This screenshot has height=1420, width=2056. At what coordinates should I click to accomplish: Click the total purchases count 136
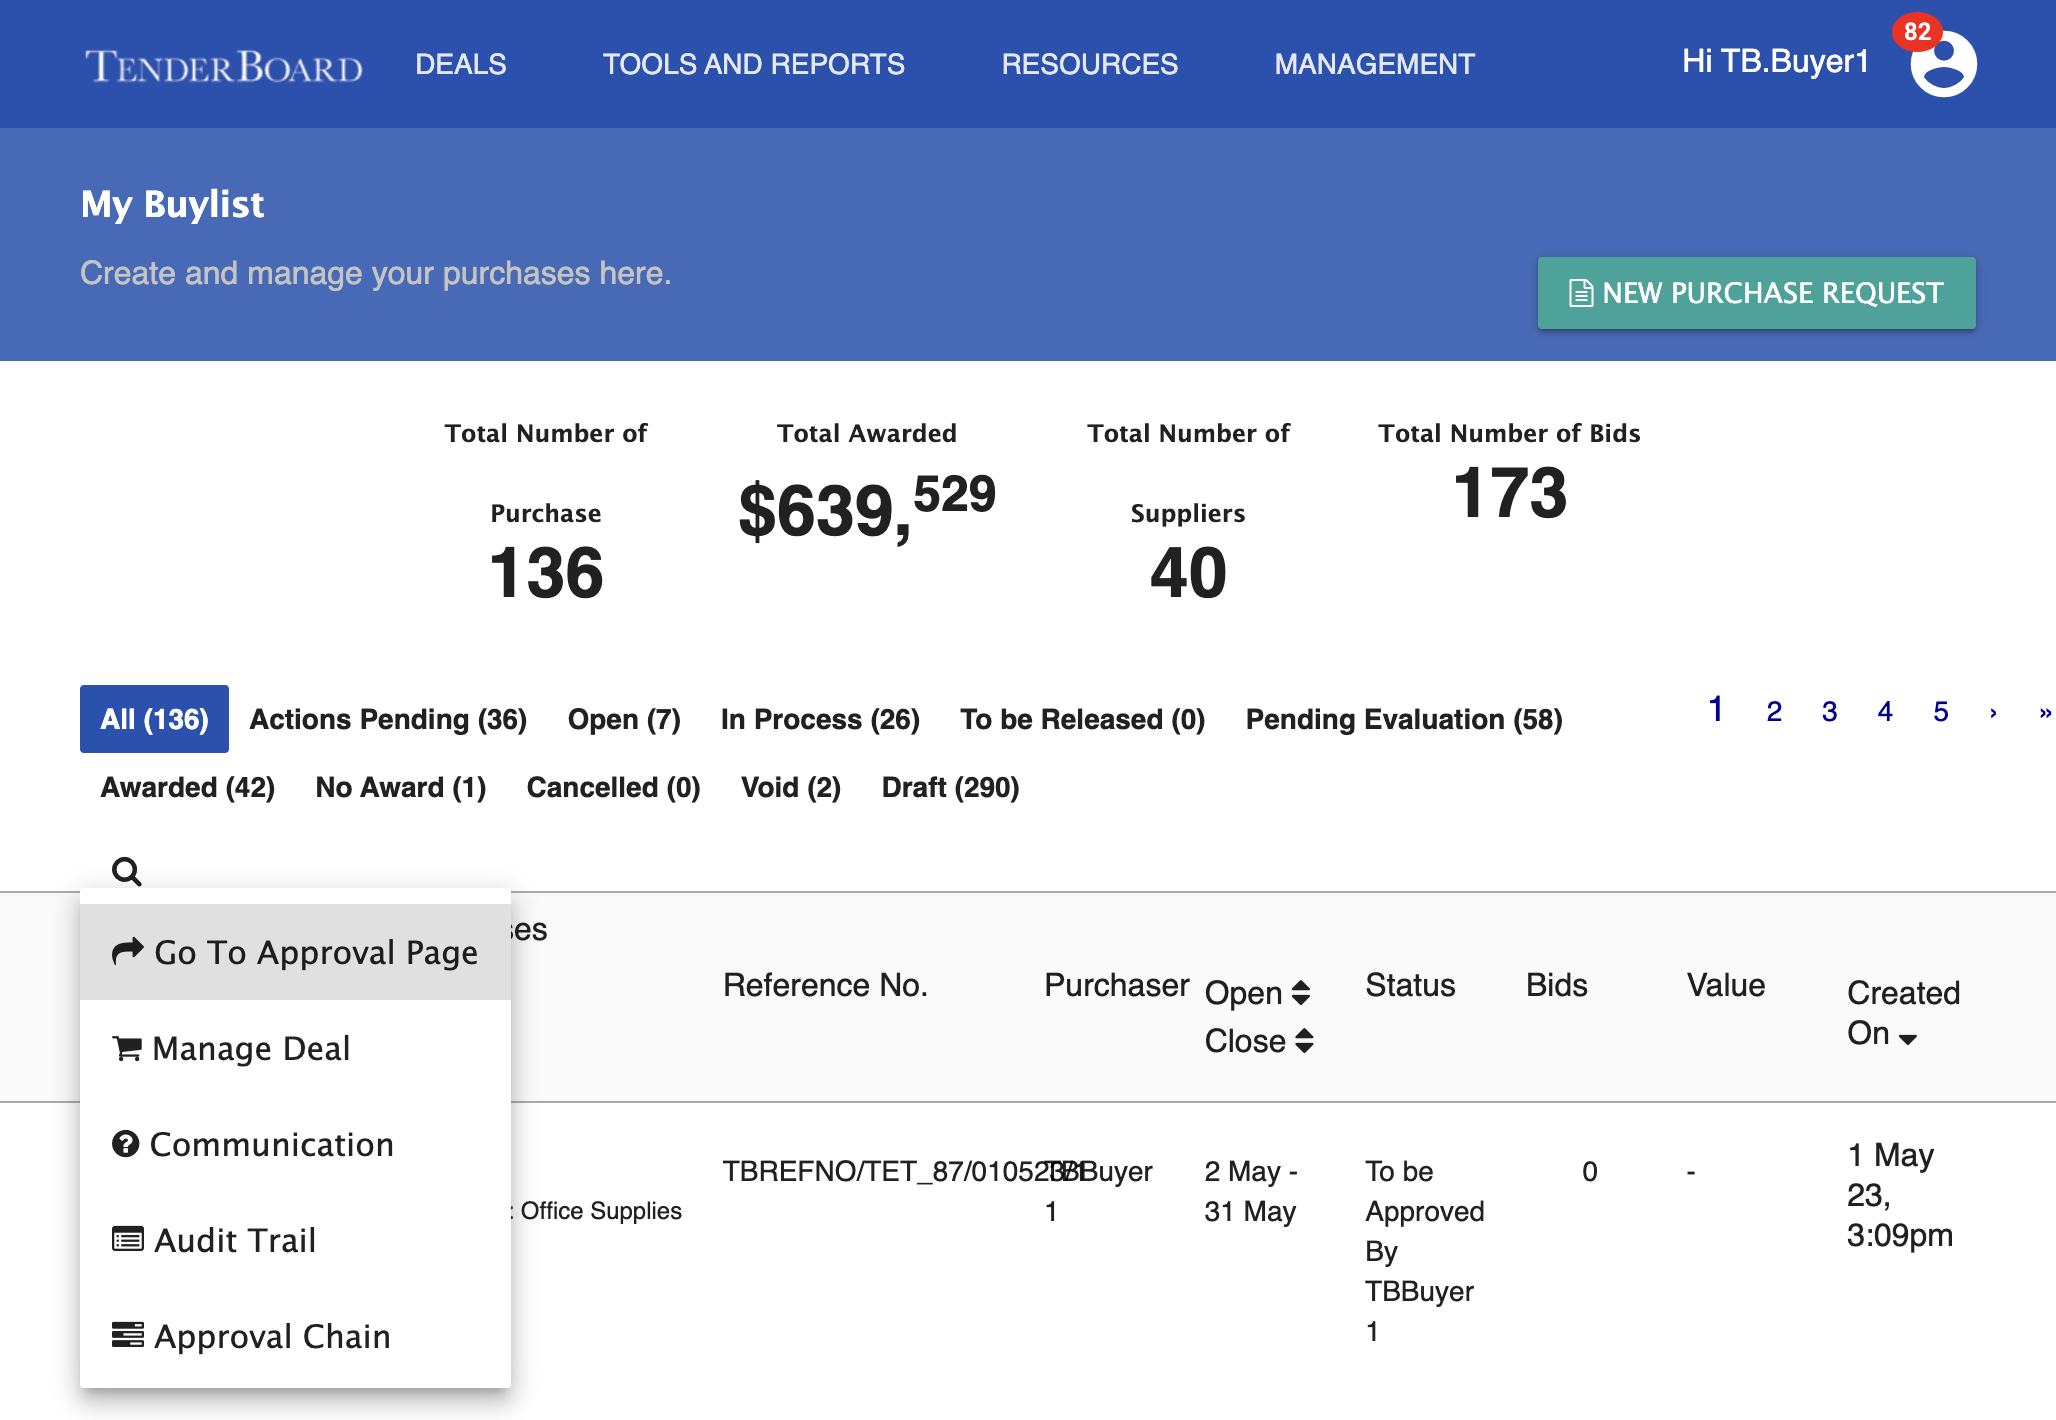point(546,573)
